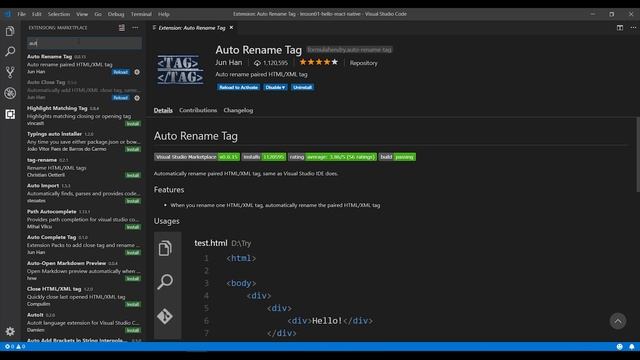The image size is (640, 360).
Task: Install the Path Autocomplete extension
Action: point(133,227)
